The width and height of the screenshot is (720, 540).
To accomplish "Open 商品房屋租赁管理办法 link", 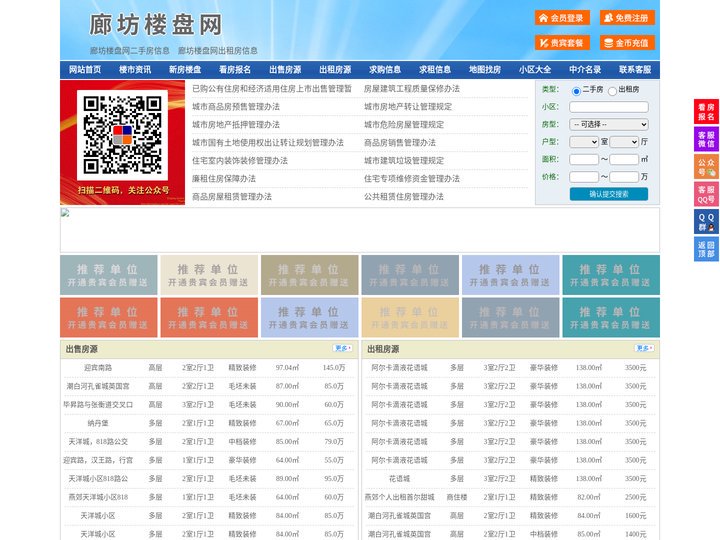I will 232,197.
